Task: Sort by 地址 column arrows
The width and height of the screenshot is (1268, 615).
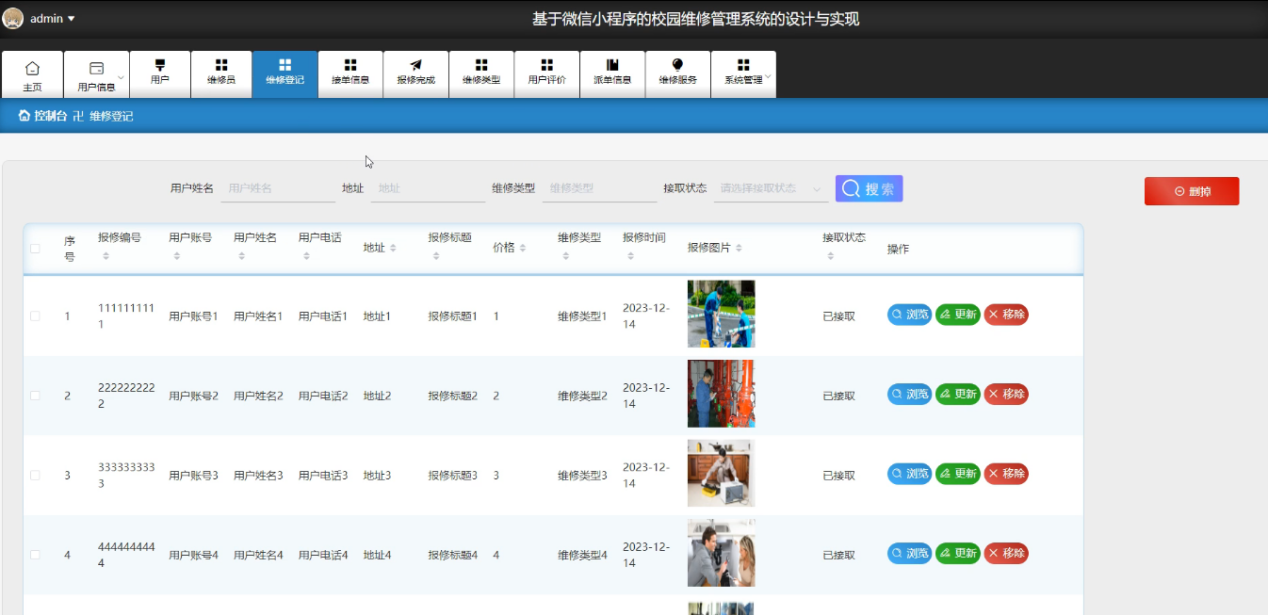Action: [x=393, y=248]
